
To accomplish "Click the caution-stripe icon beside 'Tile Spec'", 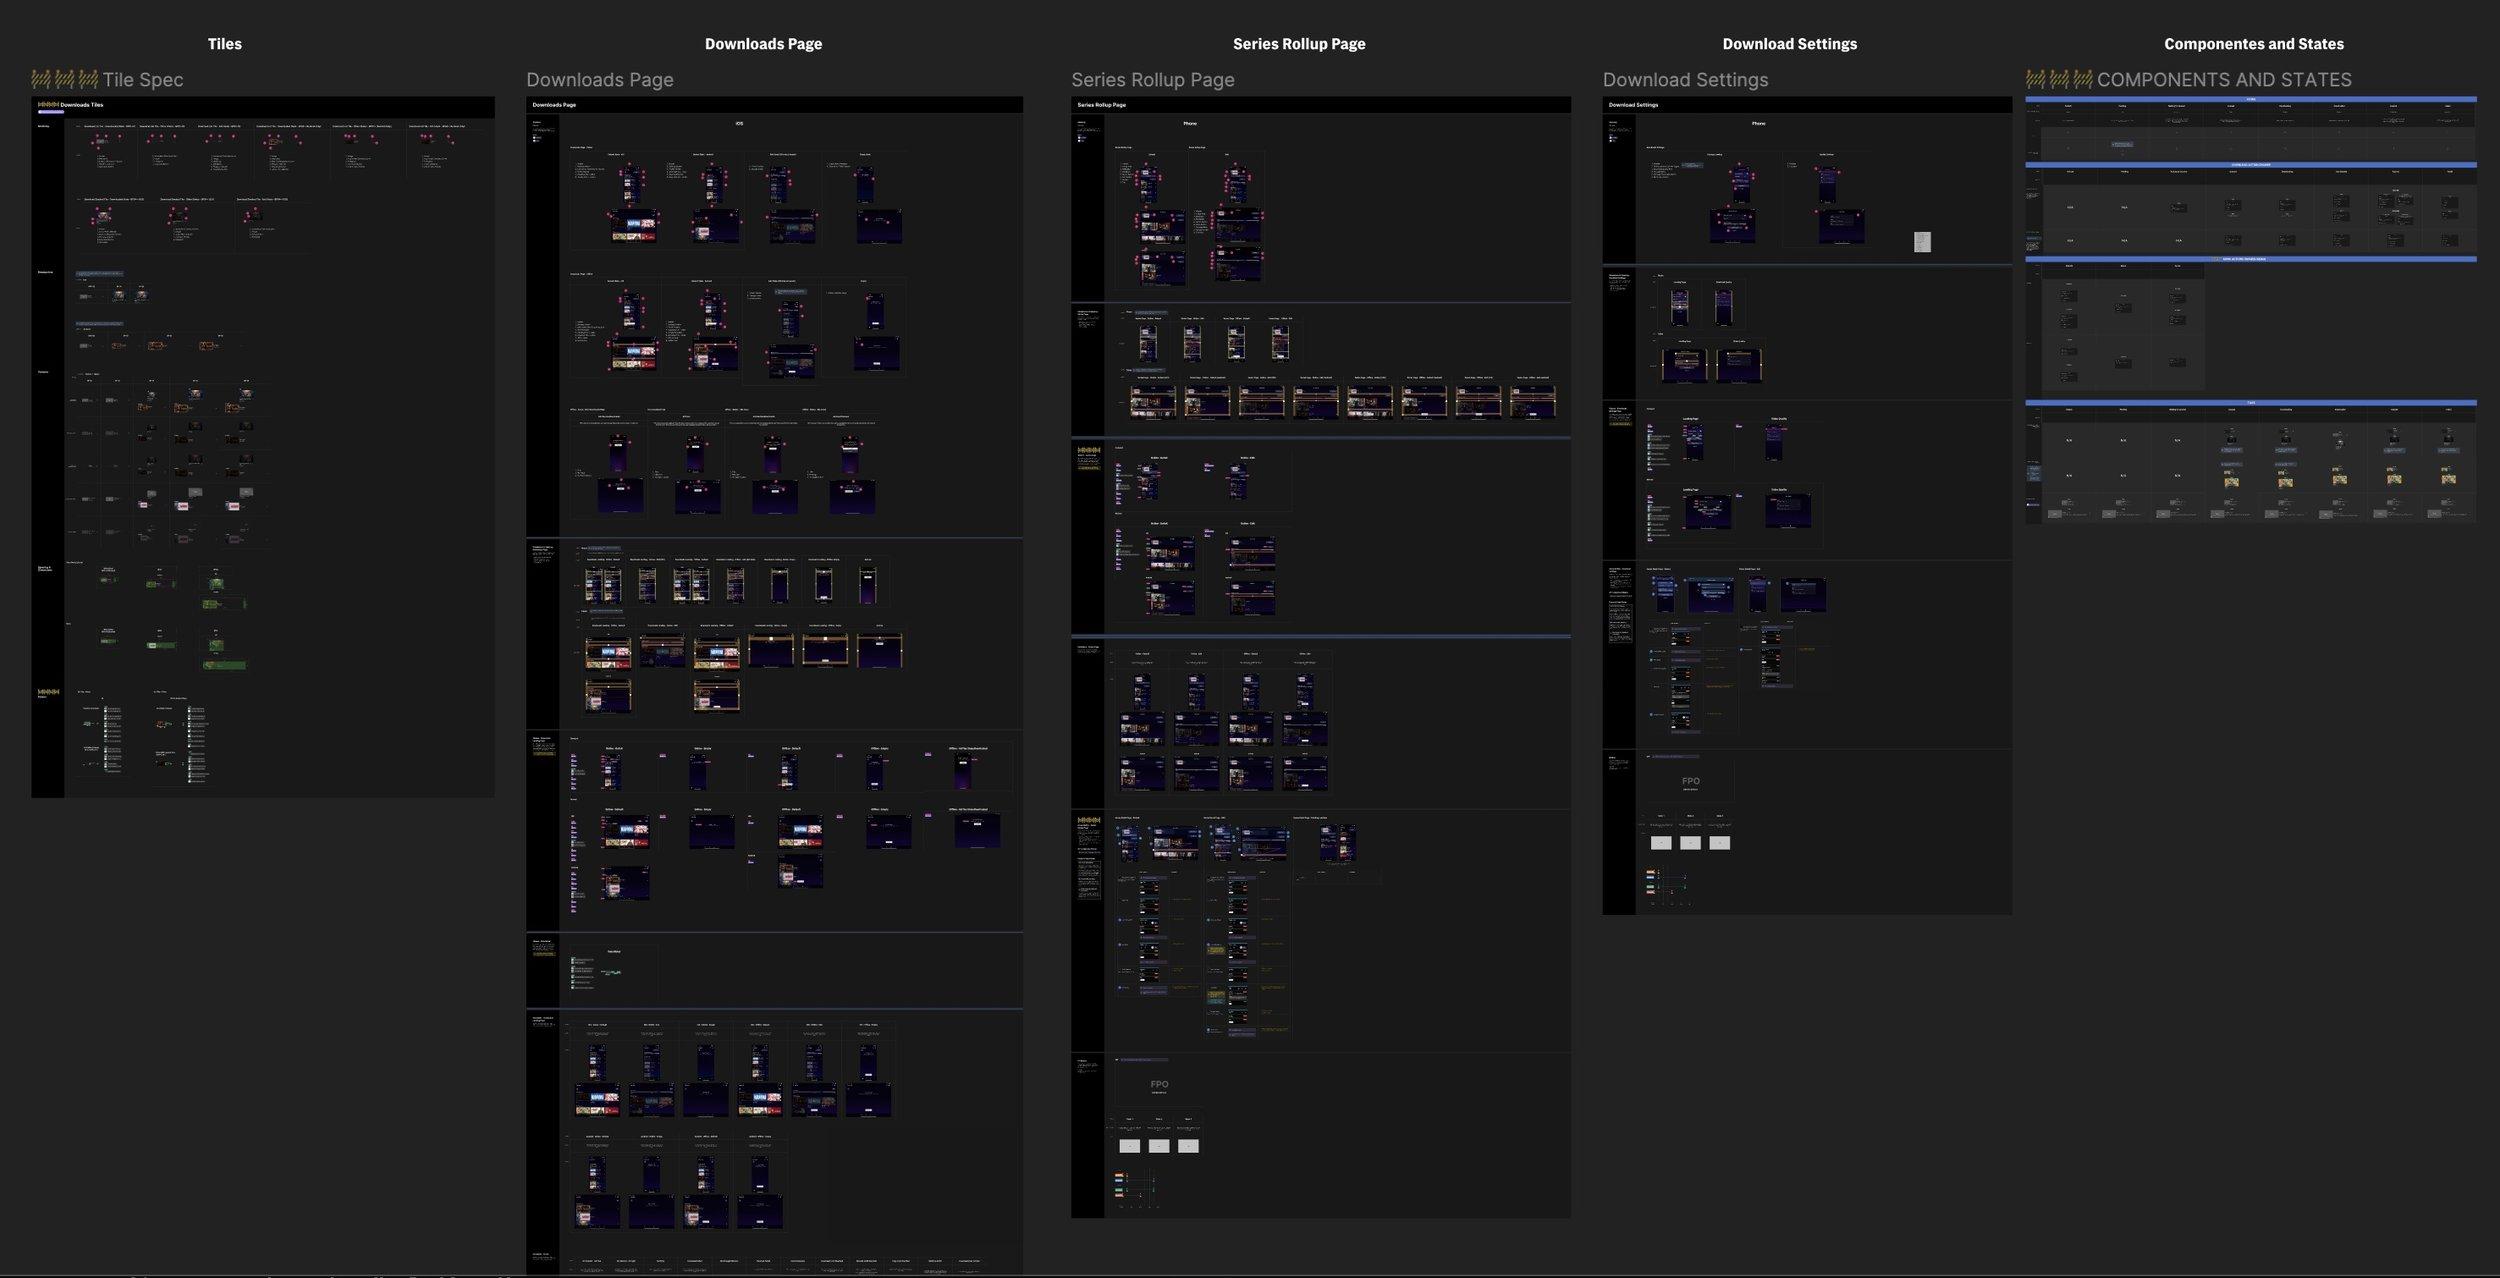I will pos(64,79).
